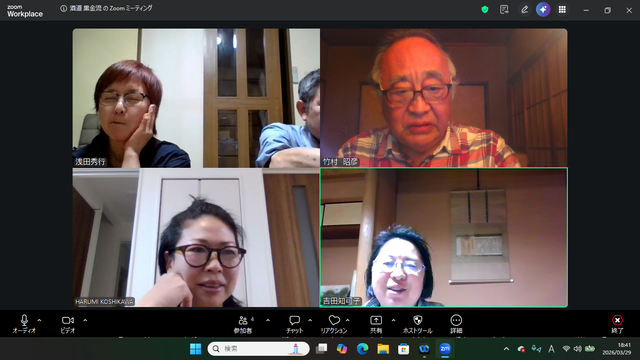Screen dimensions: 640x360
Task: Change view layout grid icon
Action: coord(562,9)
